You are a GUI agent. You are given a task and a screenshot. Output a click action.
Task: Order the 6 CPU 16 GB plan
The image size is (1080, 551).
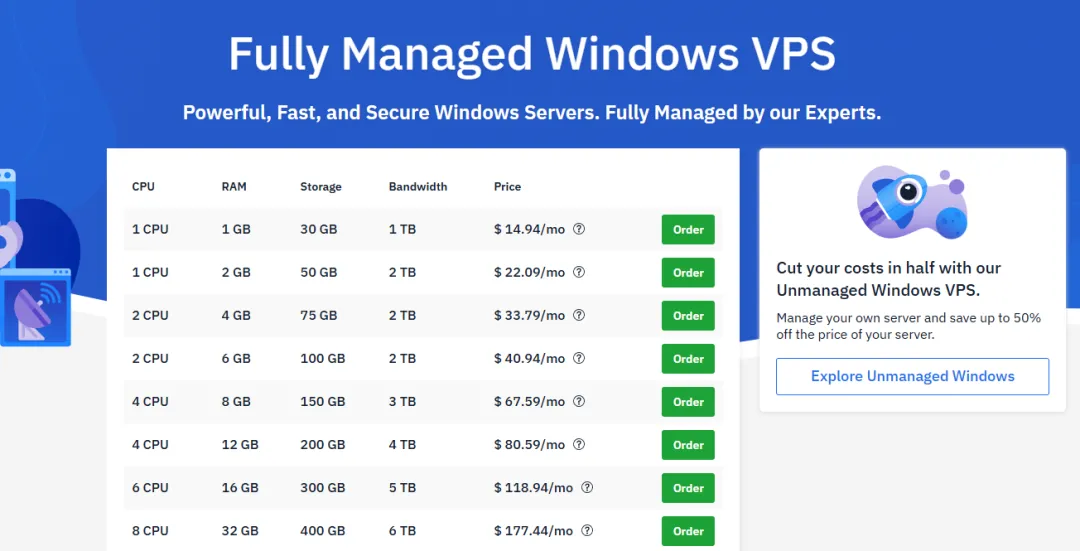pos(688,488)
